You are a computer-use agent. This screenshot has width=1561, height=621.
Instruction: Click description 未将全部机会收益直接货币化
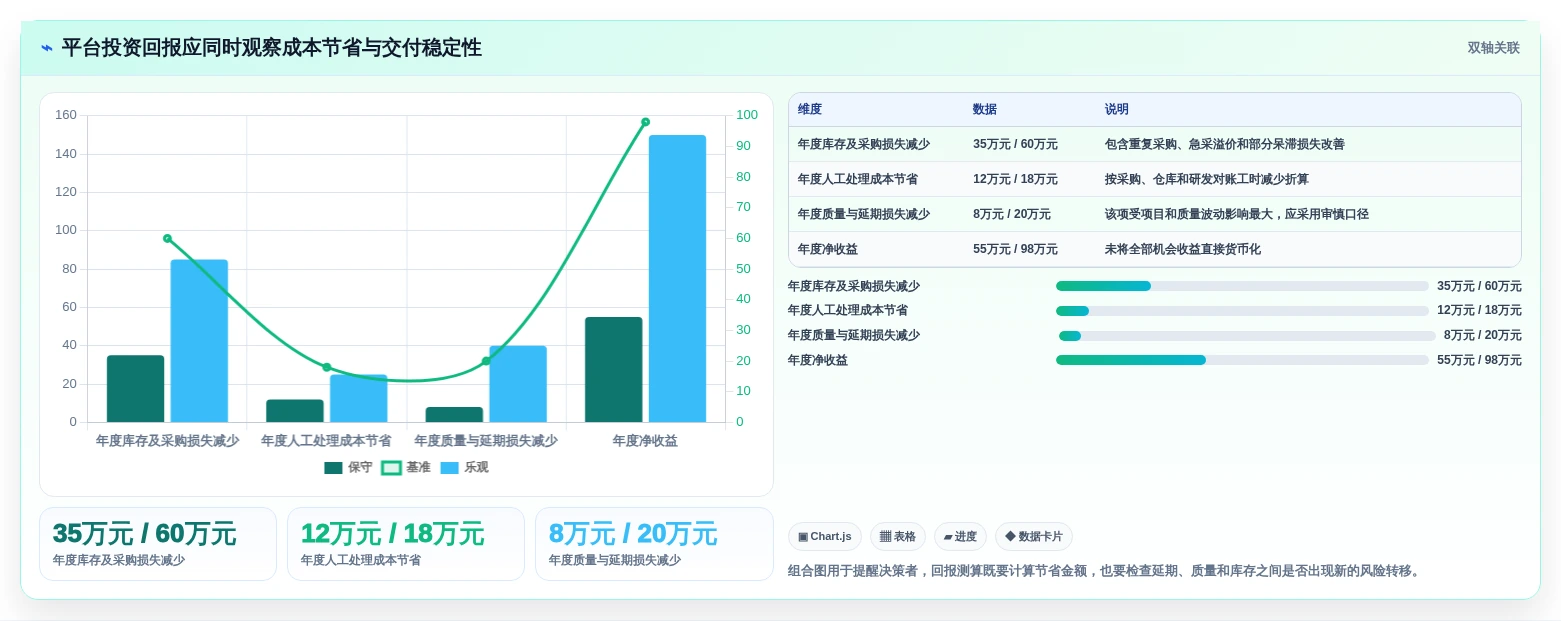tap(1183, 249)
